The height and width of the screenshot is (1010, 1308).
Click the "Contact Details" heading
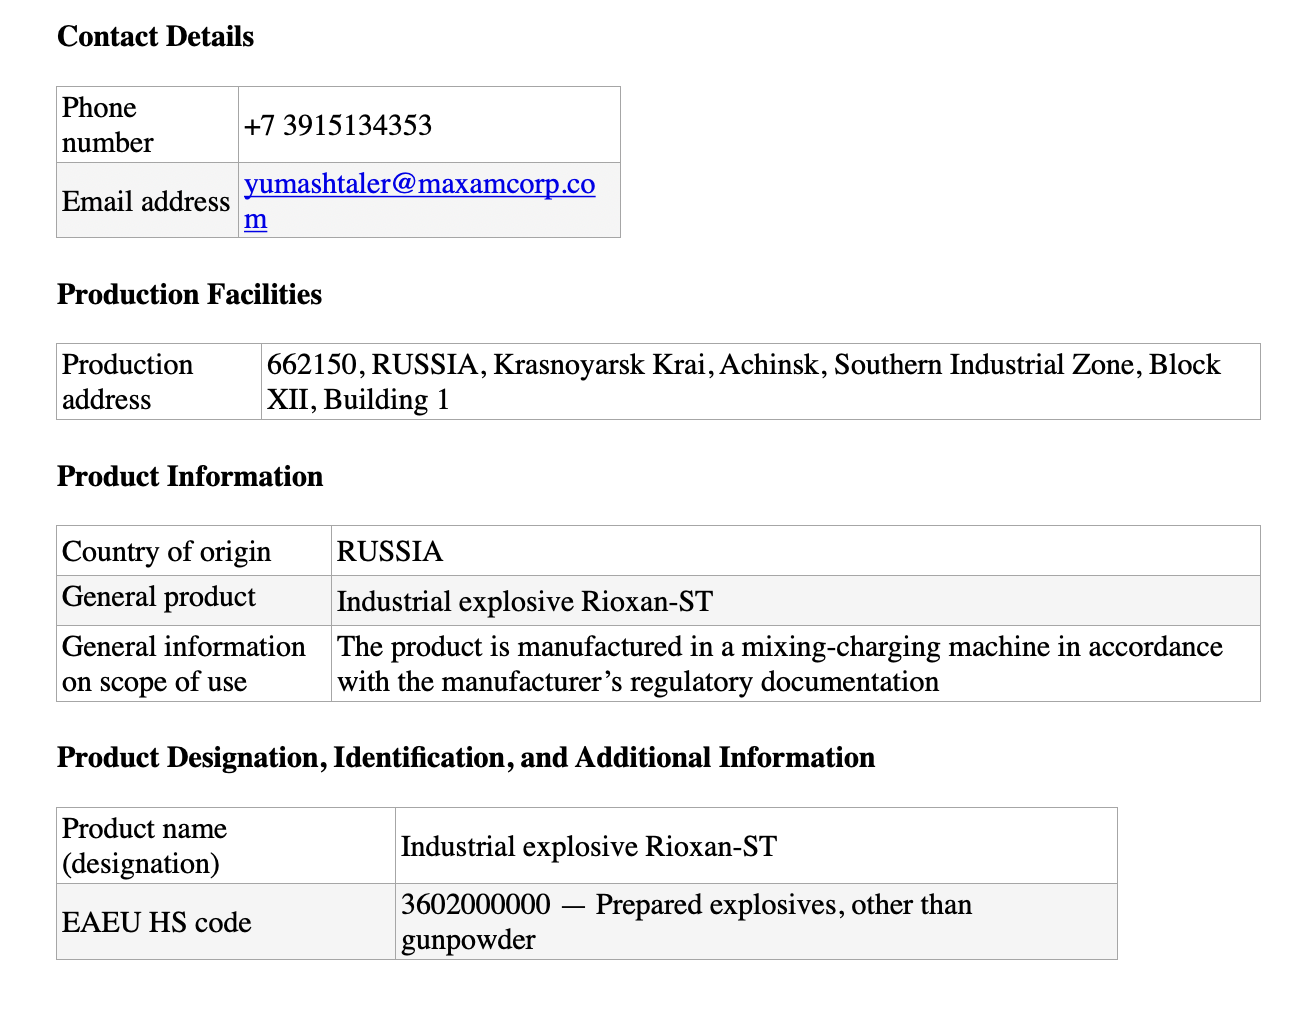156,37
